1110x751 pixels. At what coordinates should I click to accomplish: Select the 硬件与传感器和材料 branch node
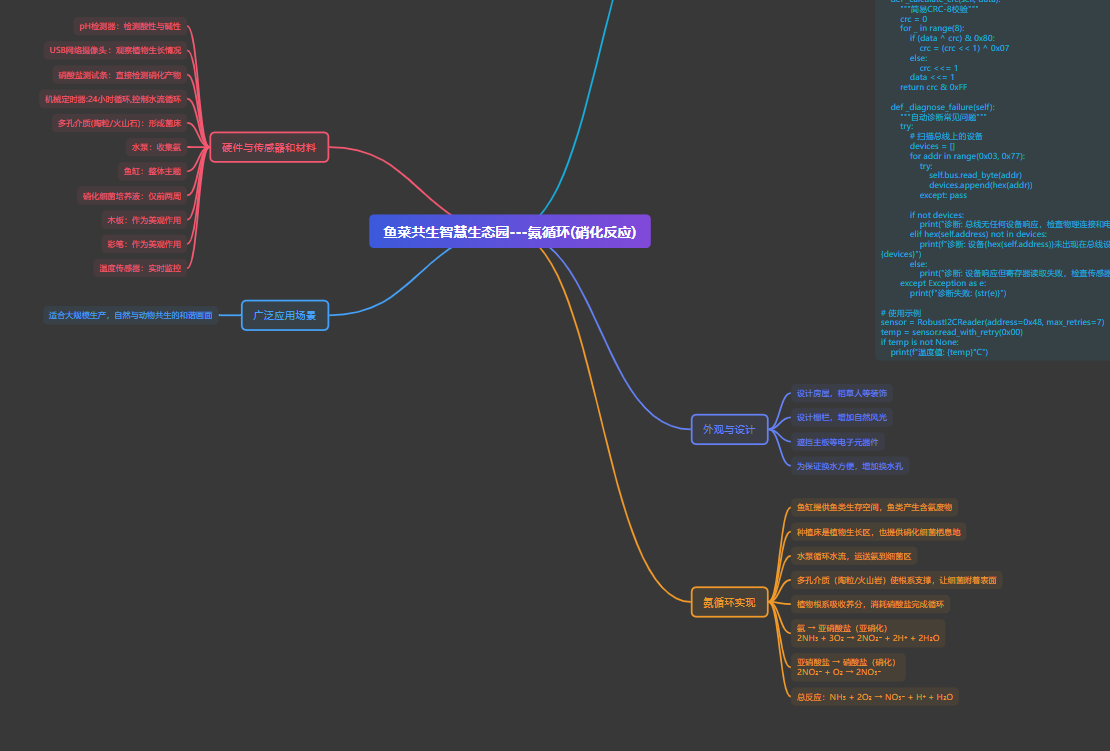pyautogui.click(x=269, y=148)
